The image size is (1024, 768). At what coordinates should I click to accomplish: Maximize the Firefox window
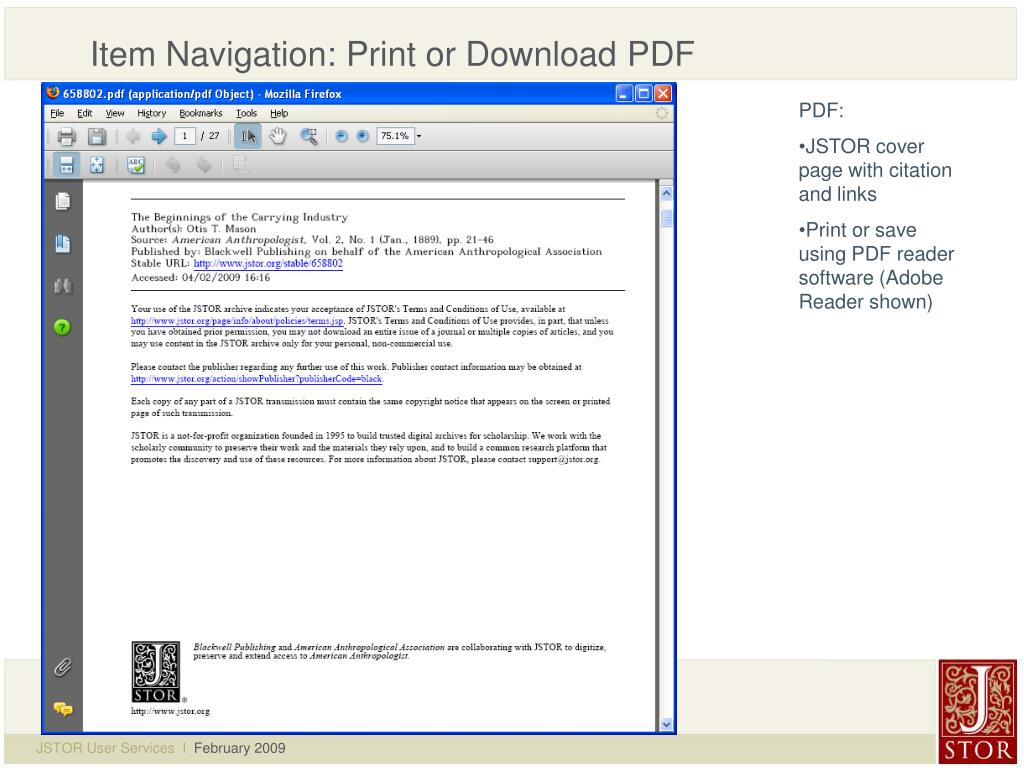[x=643, y=93]
